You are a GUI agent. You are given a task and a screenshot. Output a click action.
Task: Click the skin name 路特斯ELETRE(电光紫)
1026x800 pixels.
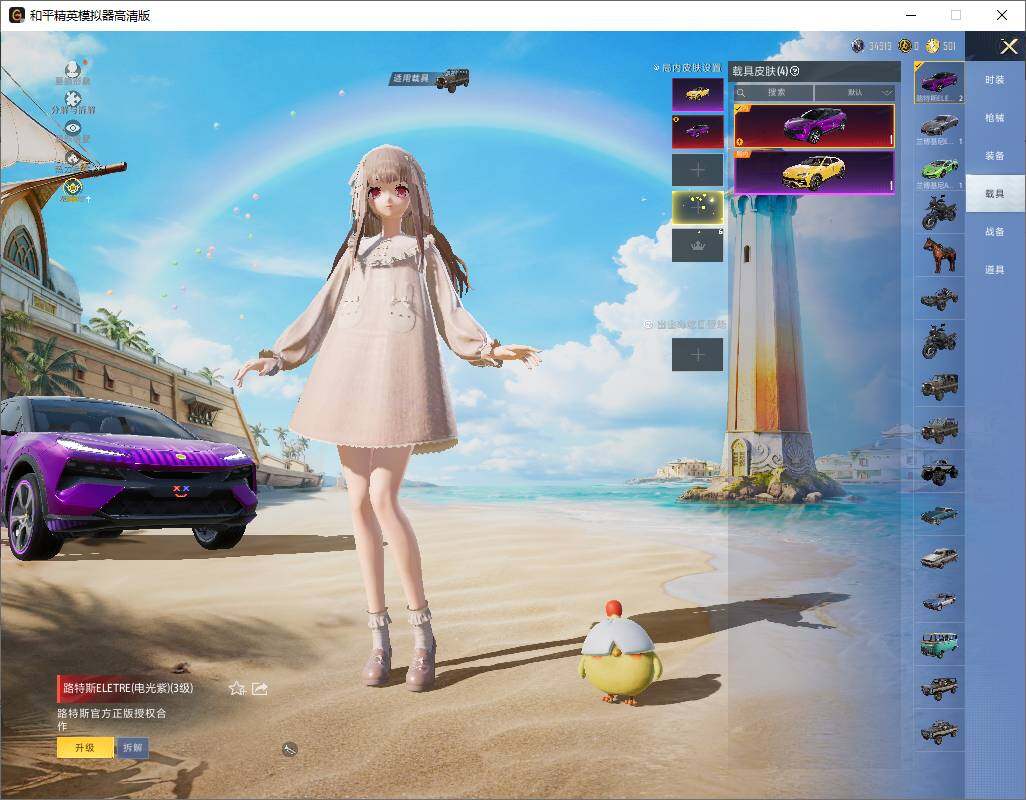point(128,688)
